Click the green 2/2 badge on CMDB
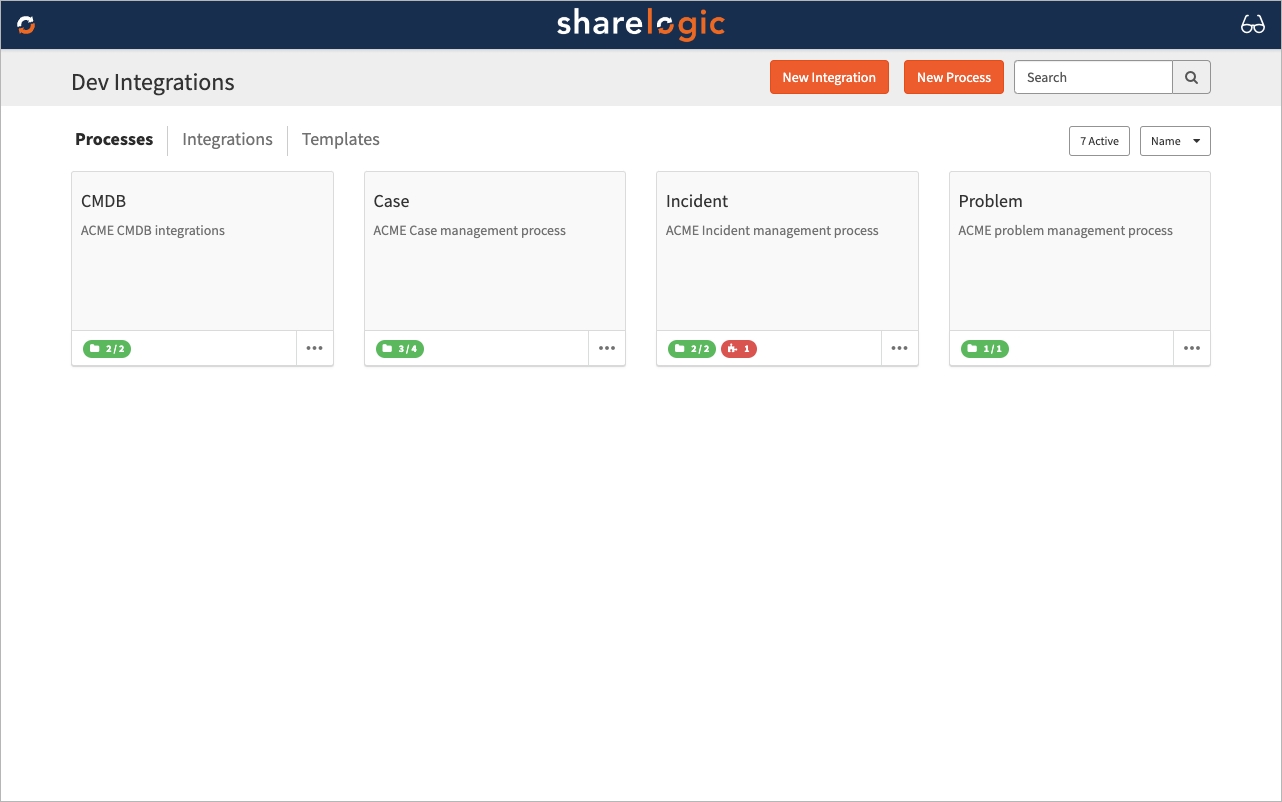 [x=107, y=349]
